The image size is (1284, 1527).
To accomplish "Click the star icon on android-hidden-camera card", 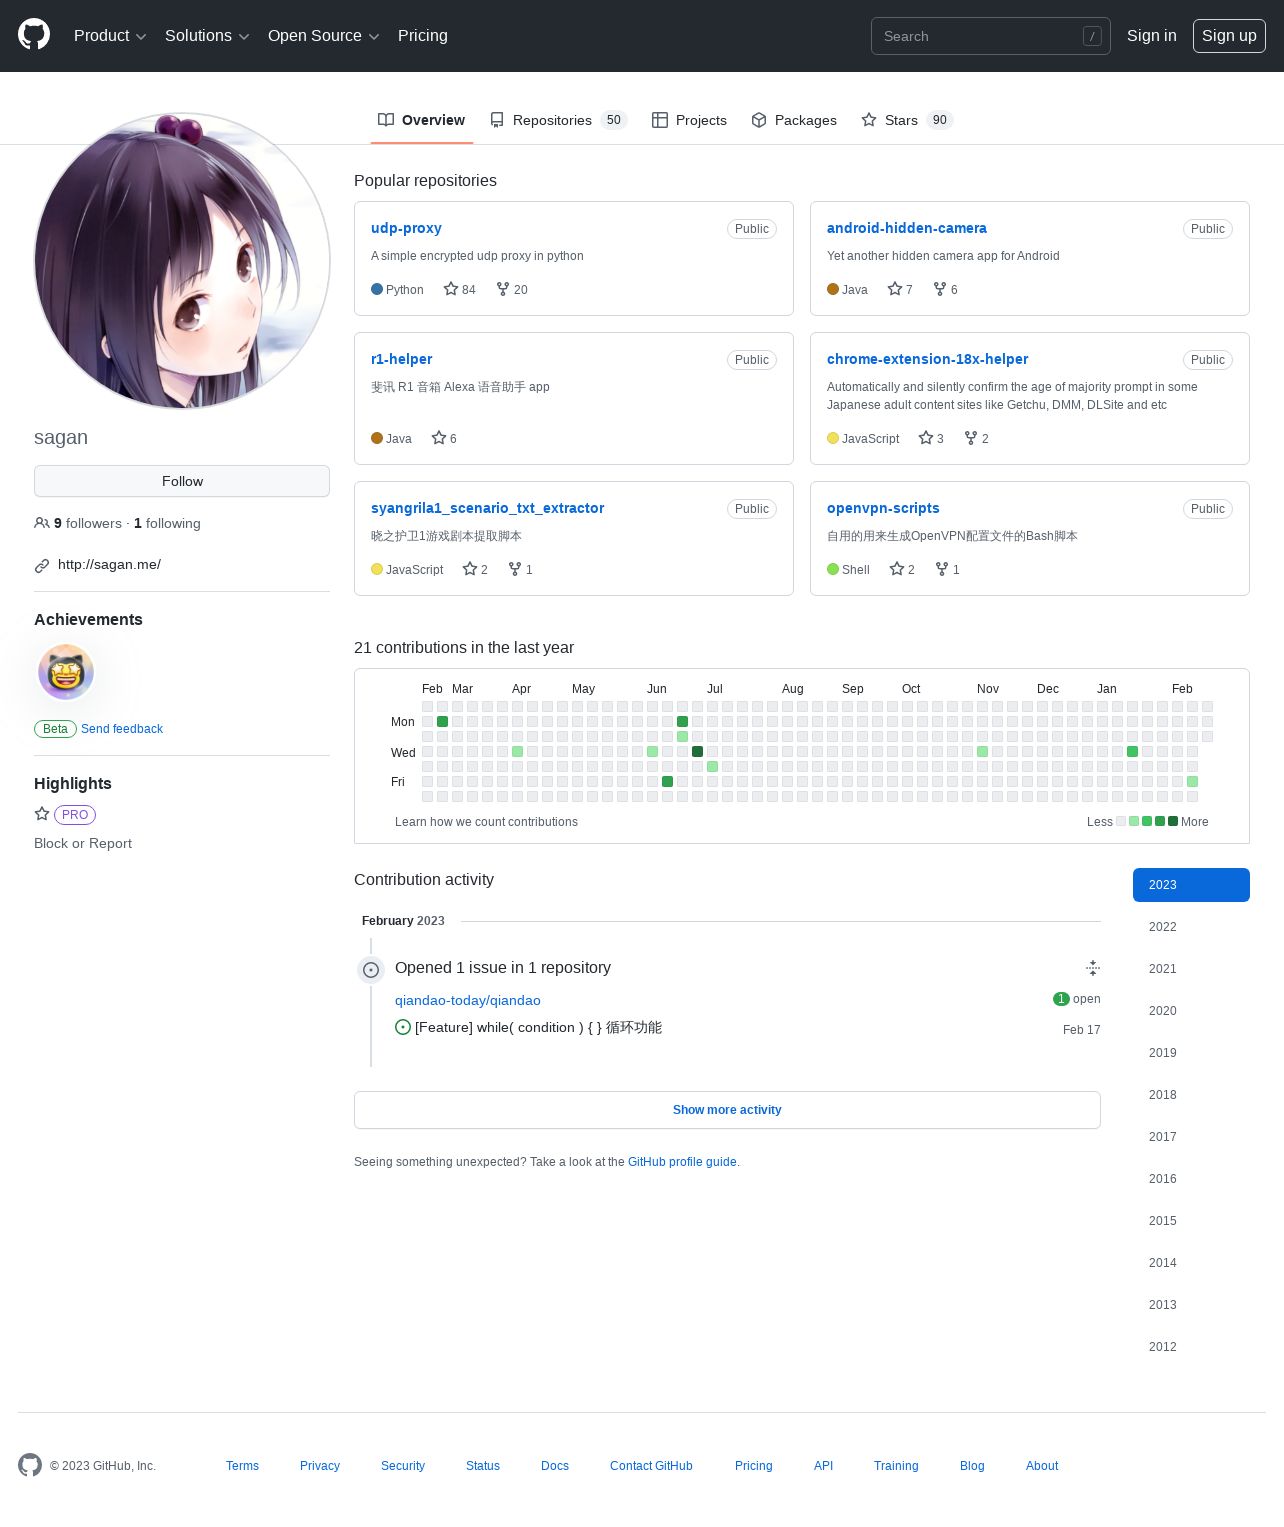I will 895,289.
